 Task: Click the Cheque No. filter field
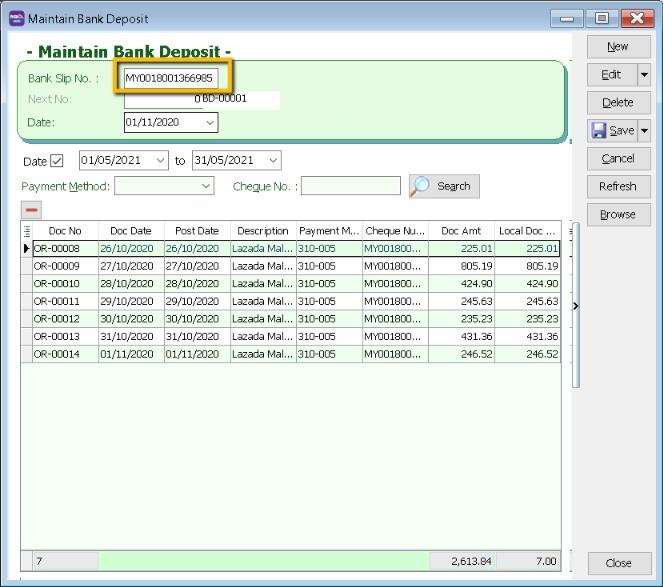pyautogui.click(x=351, y=186)
